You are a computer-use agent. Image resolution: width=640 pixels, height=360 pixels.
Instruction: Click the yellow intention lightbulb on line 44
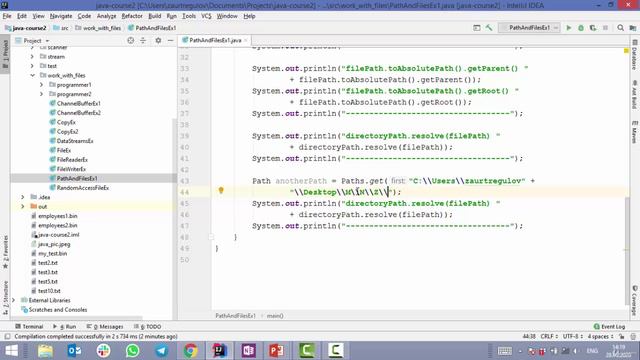221,190
